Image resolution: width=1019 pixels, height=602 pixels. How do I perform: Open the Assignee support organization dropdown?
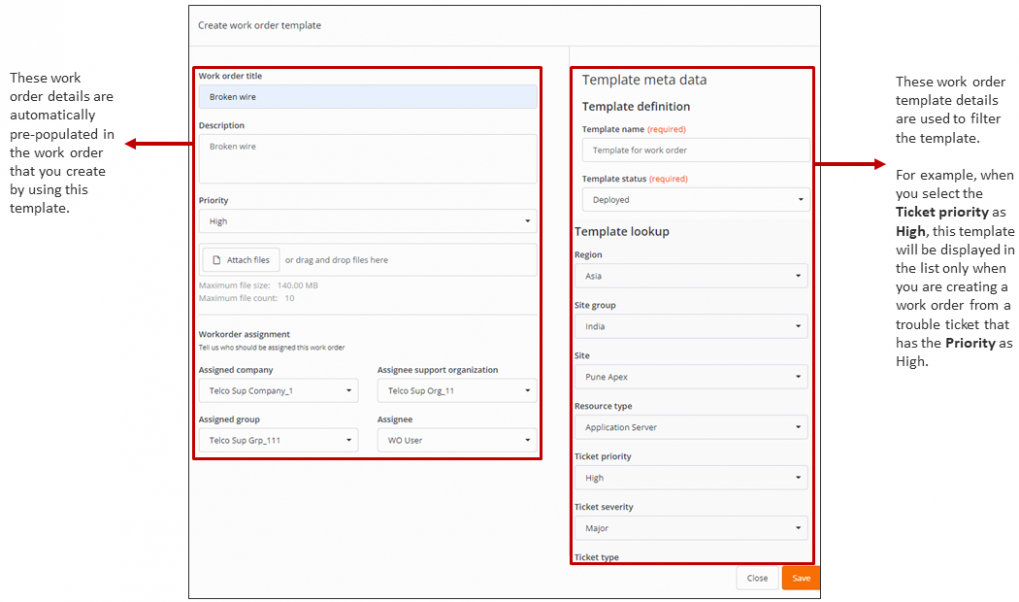457,391
